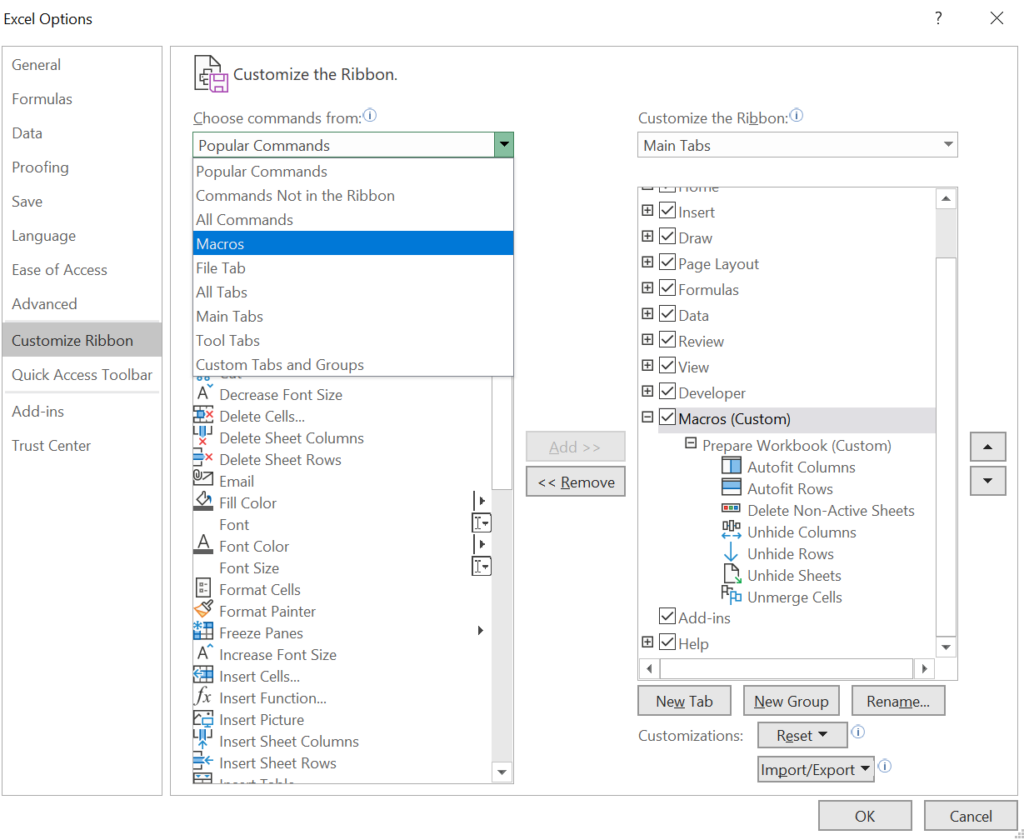This screenshot has height=840, width=1024.
Task: Uncheck the Macros (Custom) checkbox
Action: click(667, 416)
